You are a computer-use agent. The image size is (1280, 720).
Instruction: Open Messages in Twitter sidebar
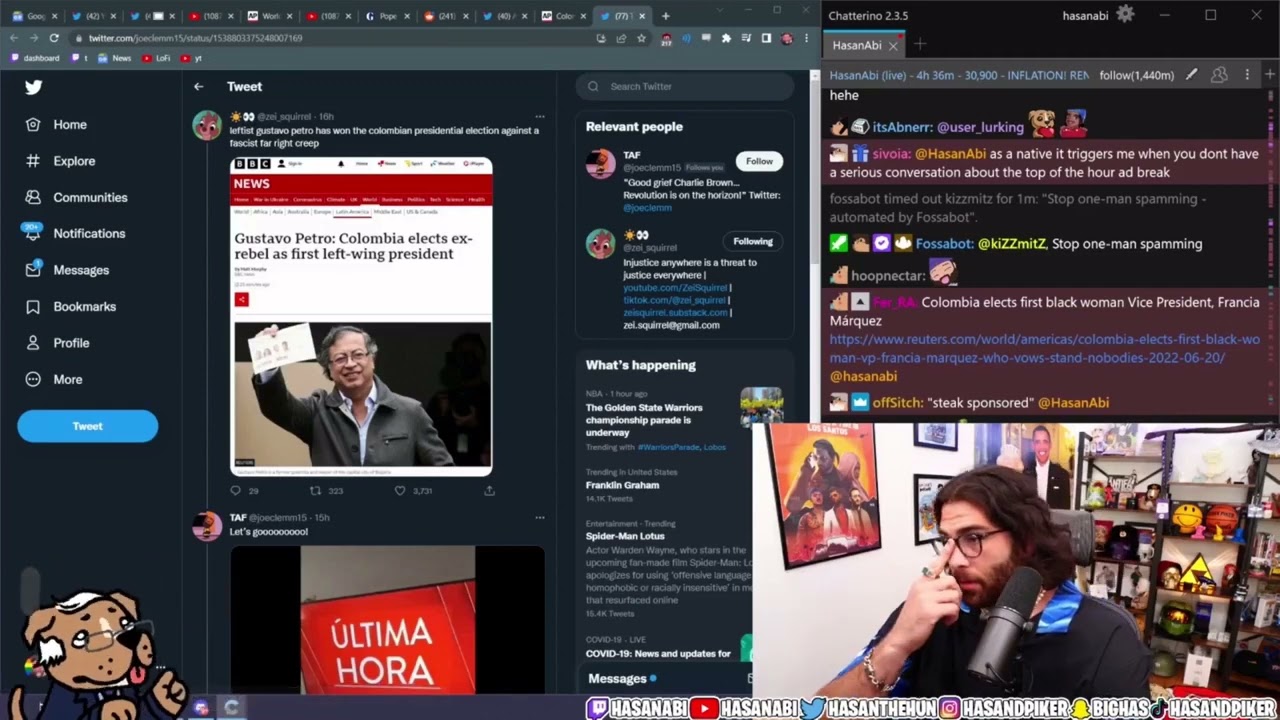point(67,270)
